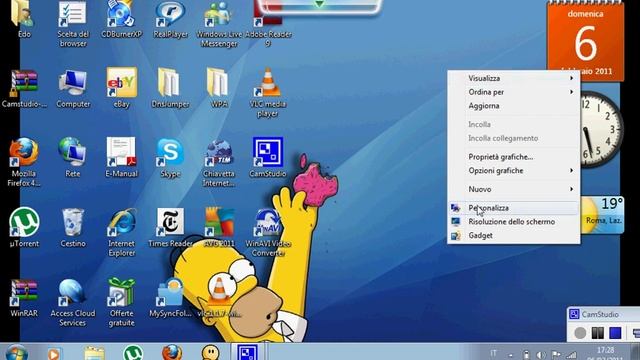Click the orange calendar gadget

pyautogui.click(x=585, y=41)
